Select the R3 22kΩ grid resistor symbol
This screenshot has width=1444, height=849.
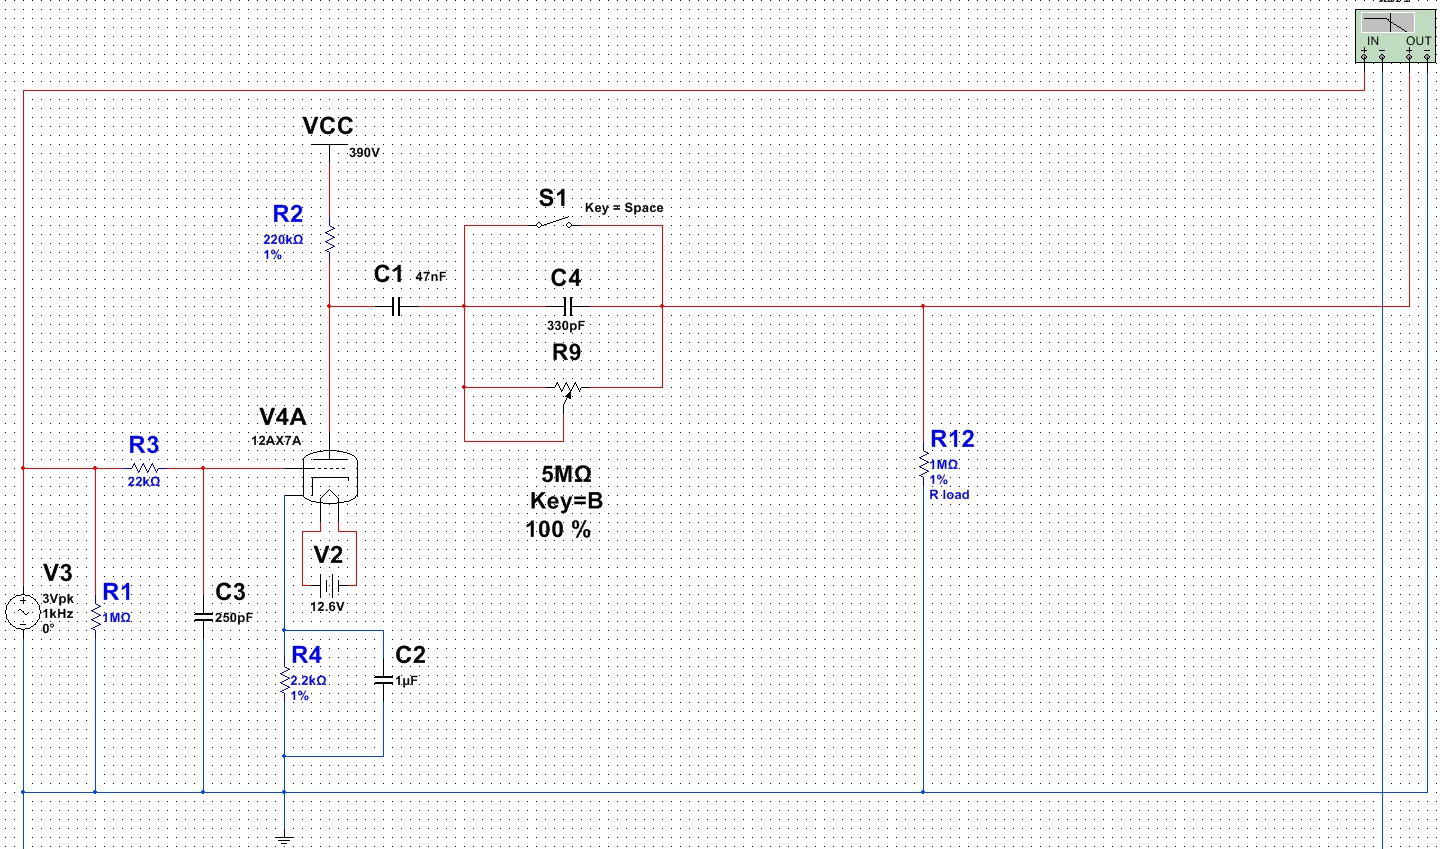145,467
